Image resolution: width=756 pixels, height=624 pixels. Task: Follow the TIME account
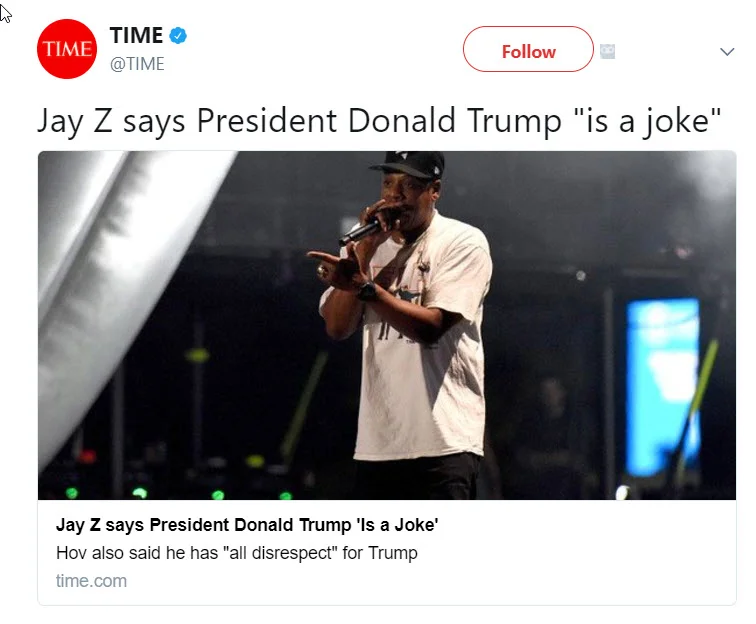coord(528,50)
